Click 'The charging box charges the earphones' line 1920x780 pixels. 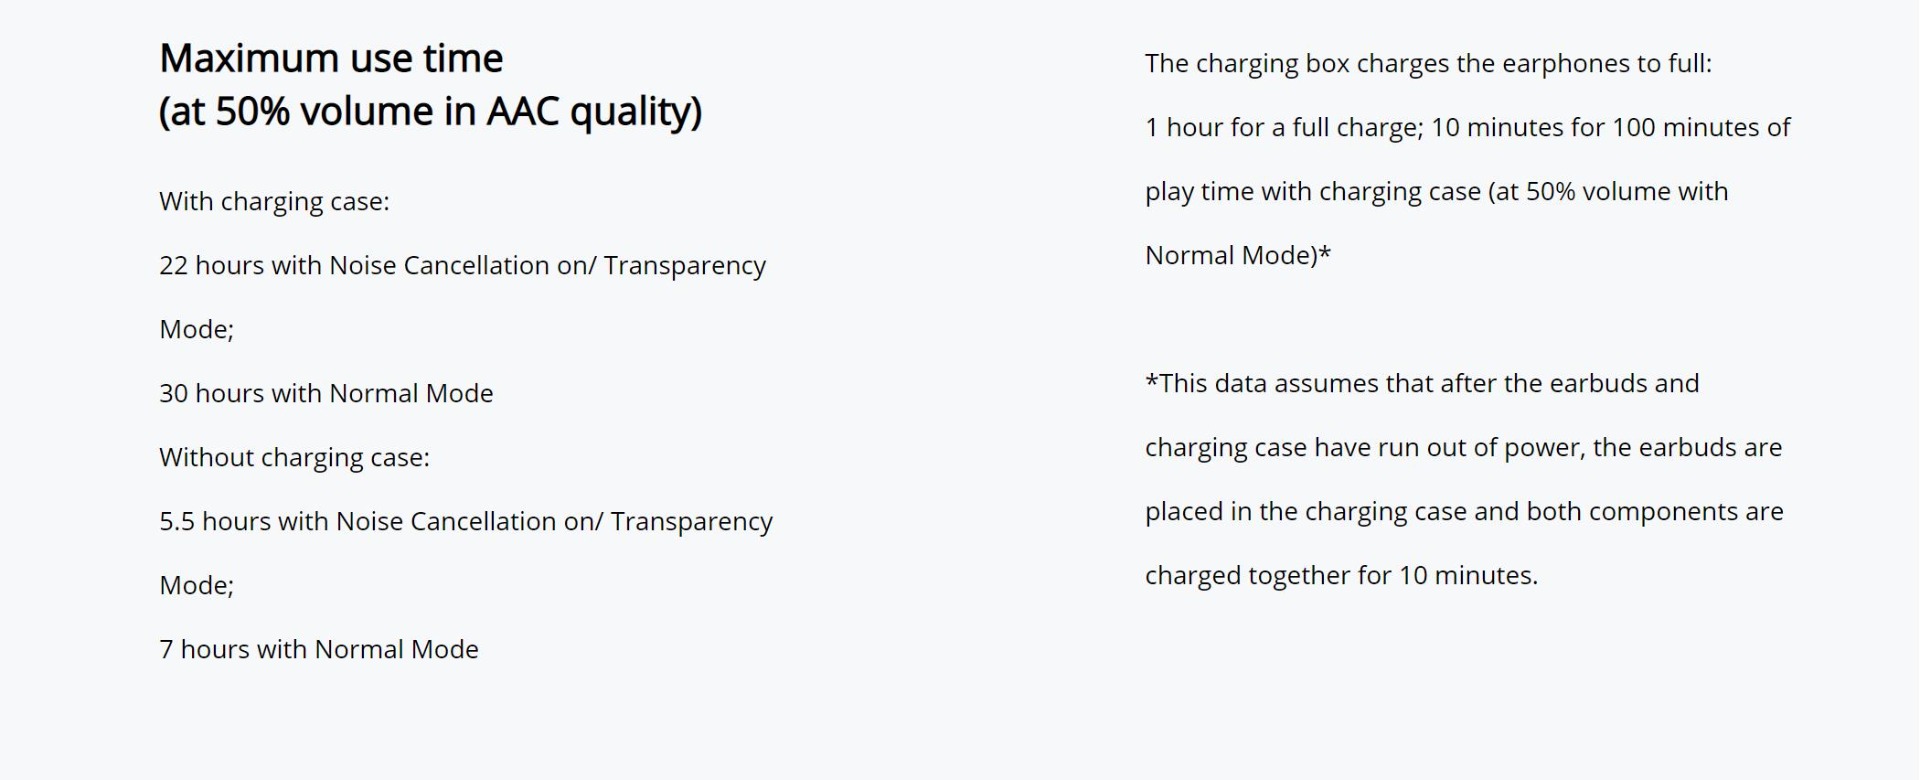click(1428, 63)
